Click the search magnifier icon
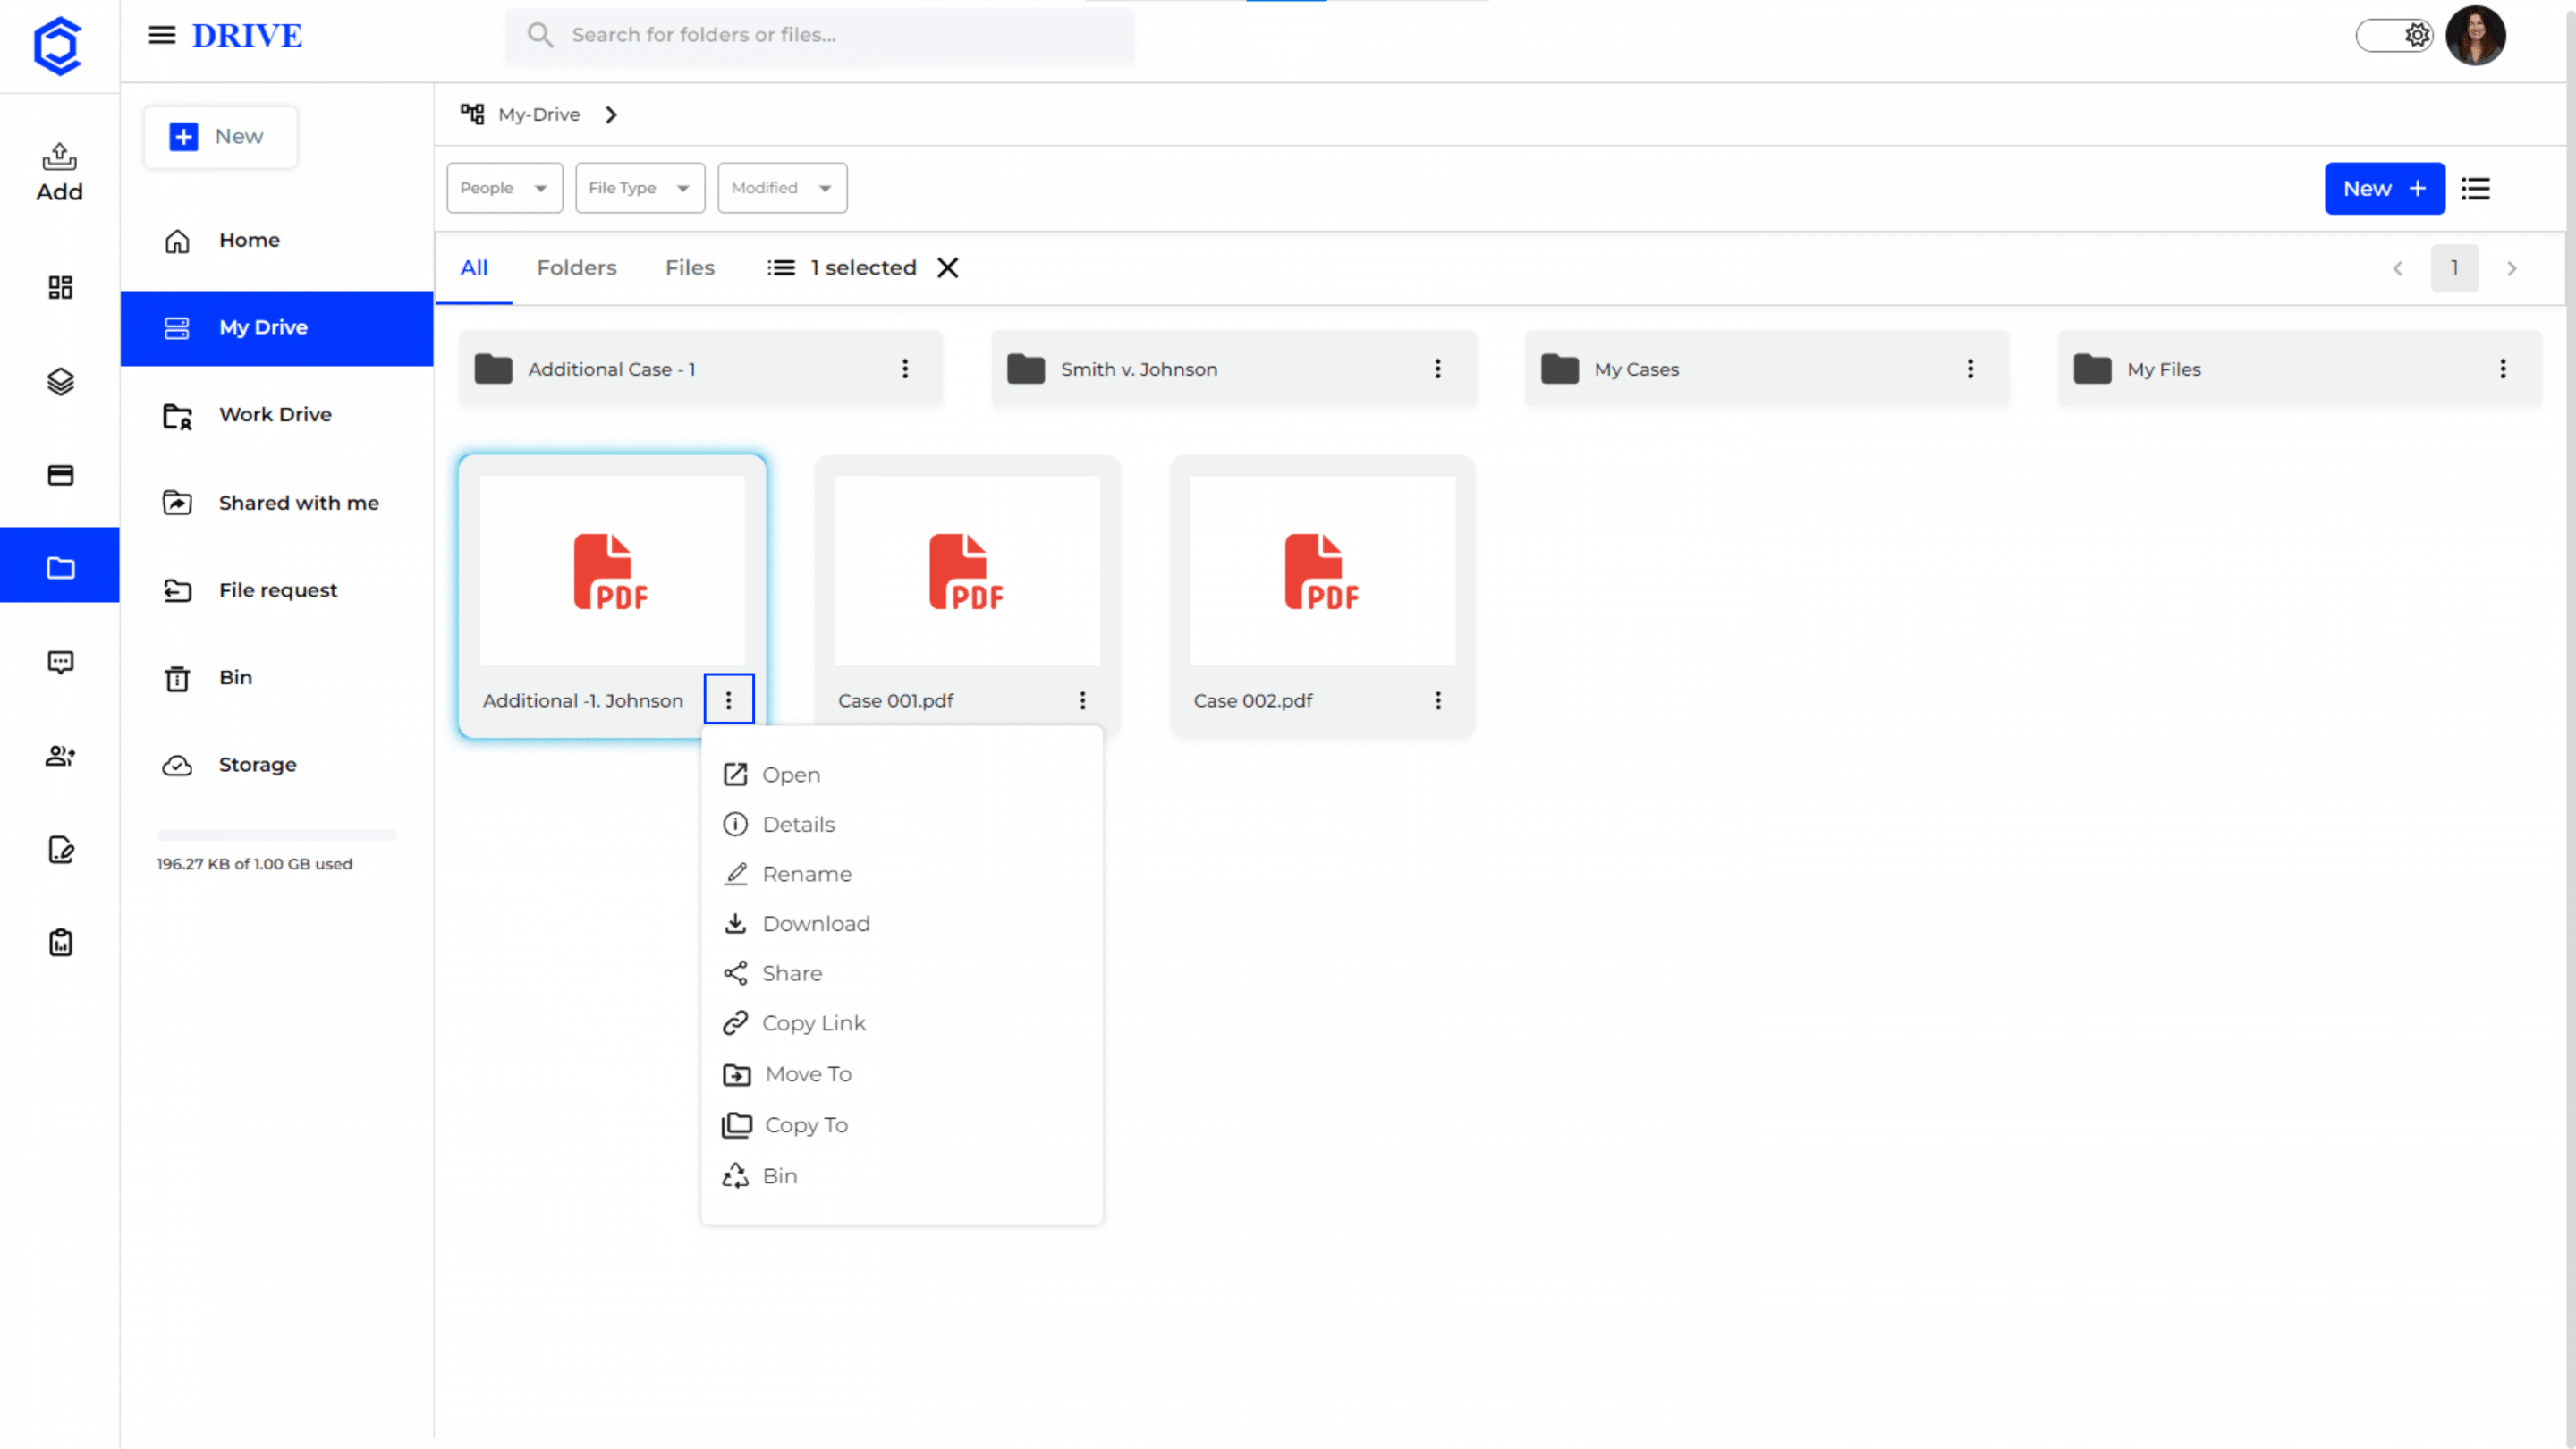Image resolution: width=2576 pixels, height=1449 pixels. 540,35
